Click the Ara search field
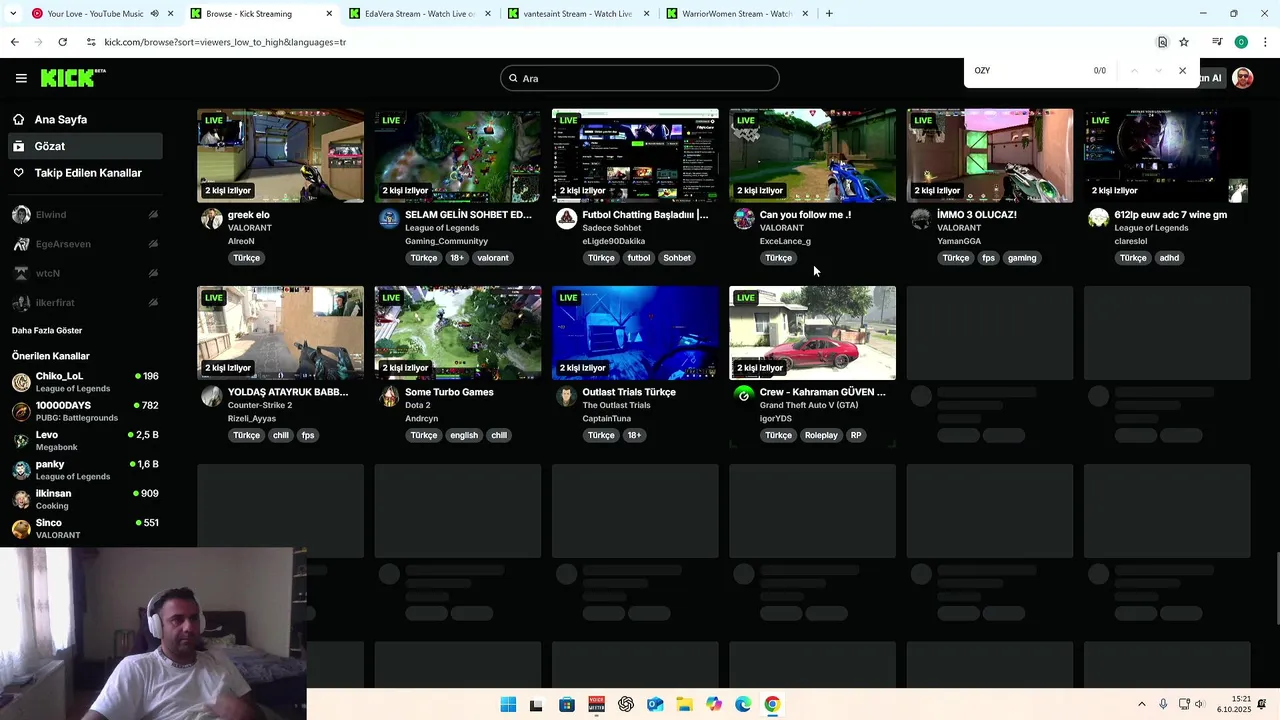Image resolution: width=1280 pixels, height=720 pixels. (x=640, y=78)
